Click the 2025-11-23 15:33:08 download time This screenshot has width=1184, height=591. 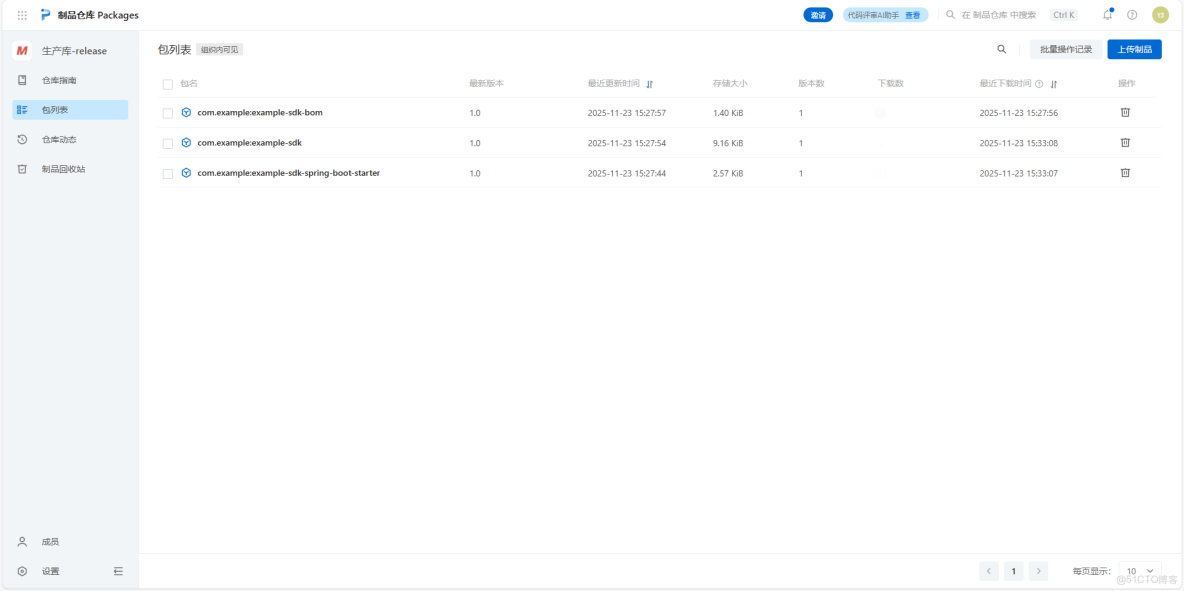click(1019, 143)
